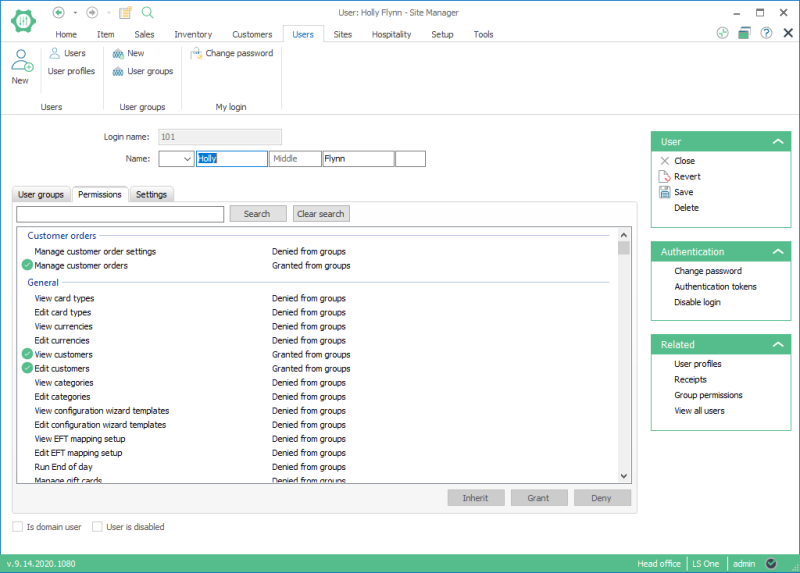The image size is (800, 573).
Task: Click the Middle name input field
Action: (x=295, y=159)
